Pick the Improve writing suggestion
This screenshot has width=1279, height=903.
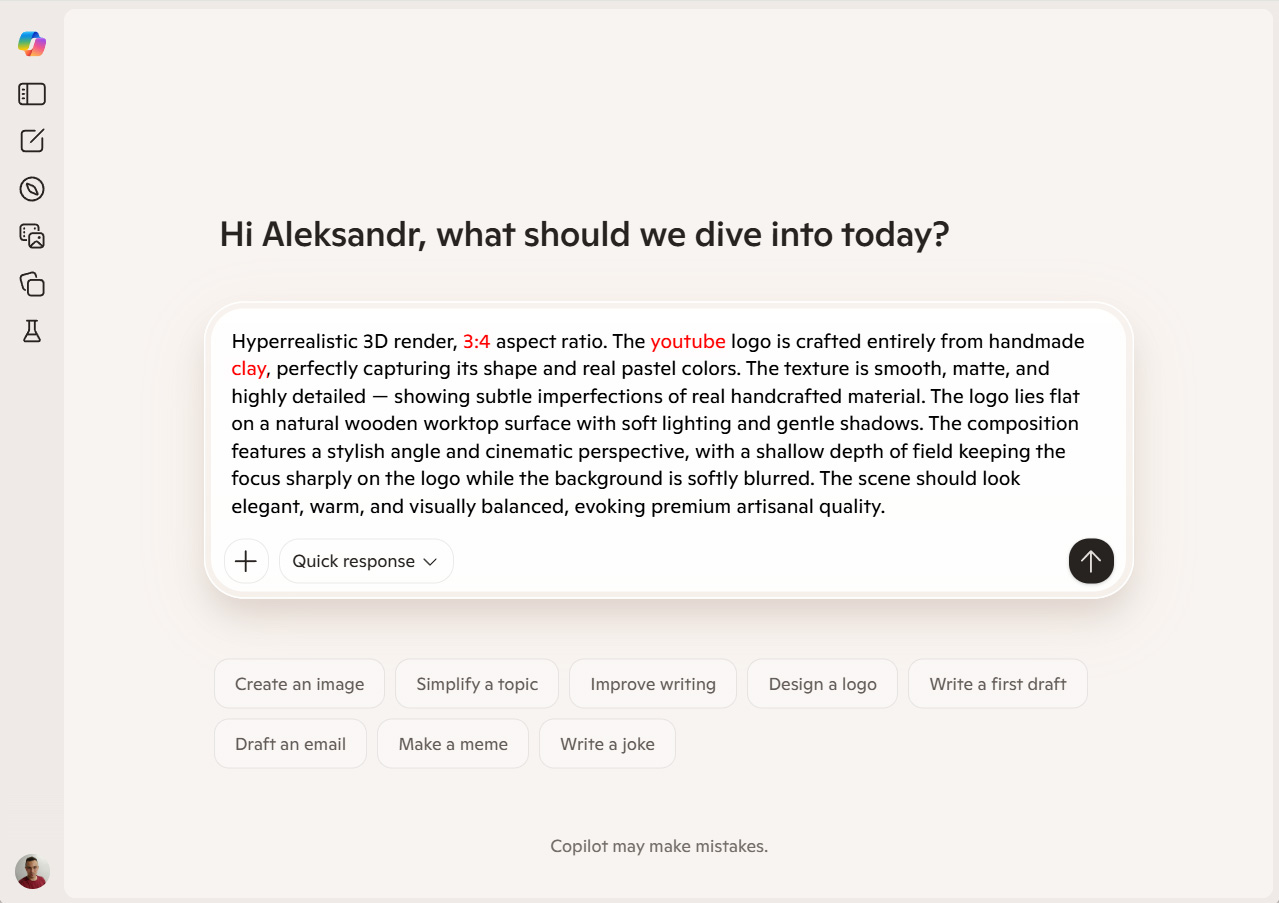pos(653,684)
